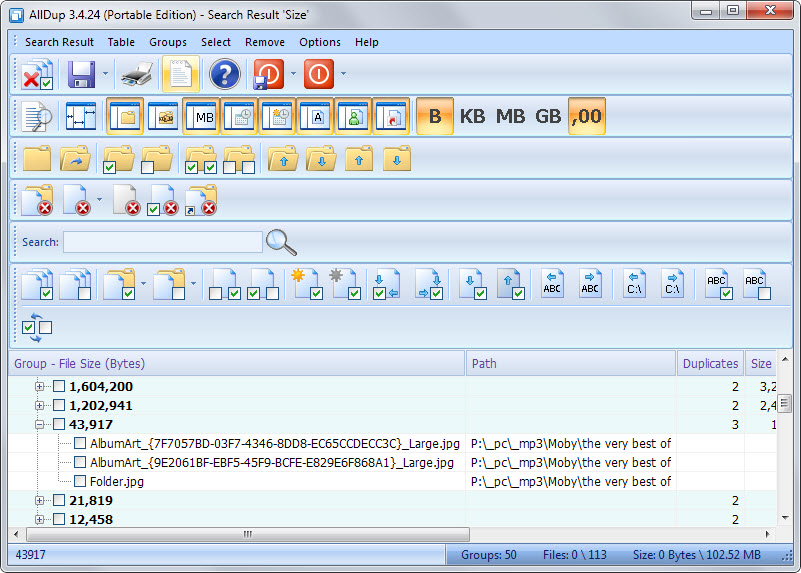The width and height of the screenshot is (801, 573).
Task: Open the Table menu
Action: tap(121, 42)
